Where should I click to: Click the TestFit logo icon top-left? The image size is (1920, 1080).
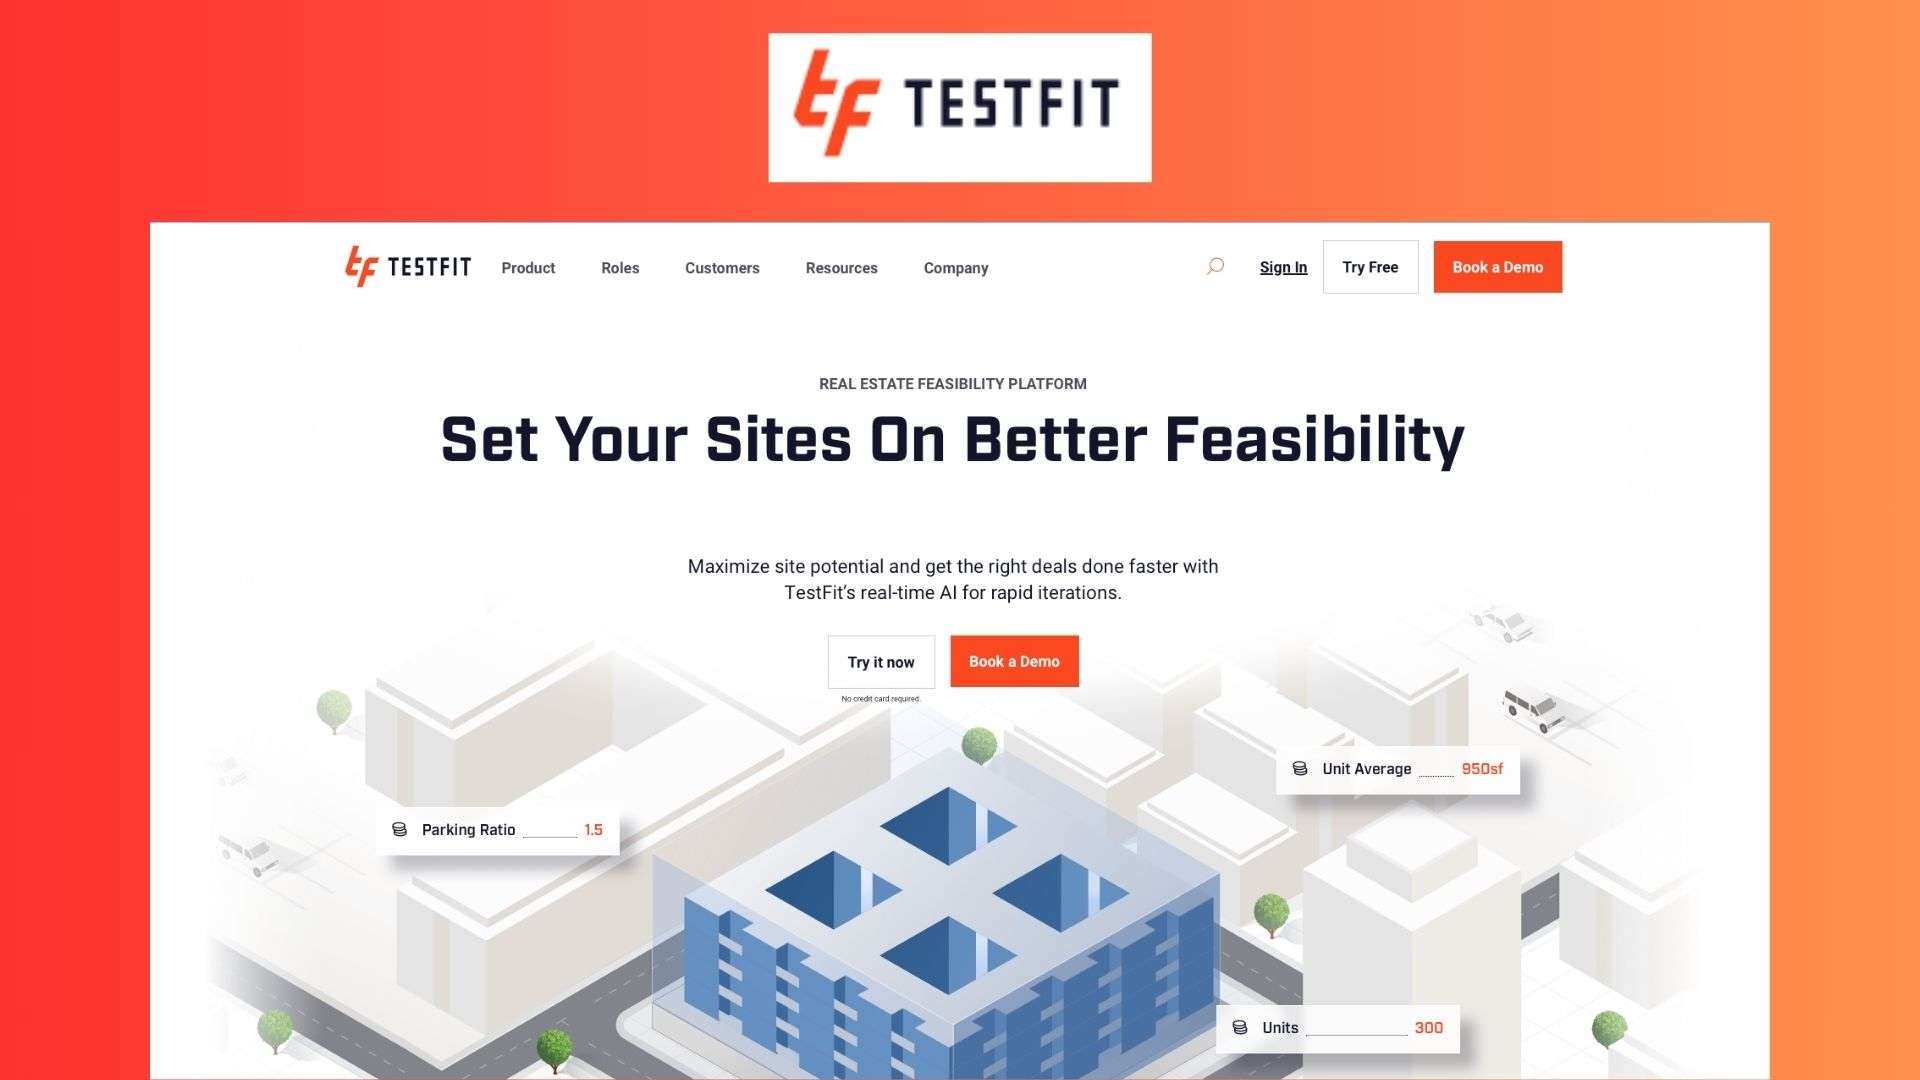pos(356,268)
